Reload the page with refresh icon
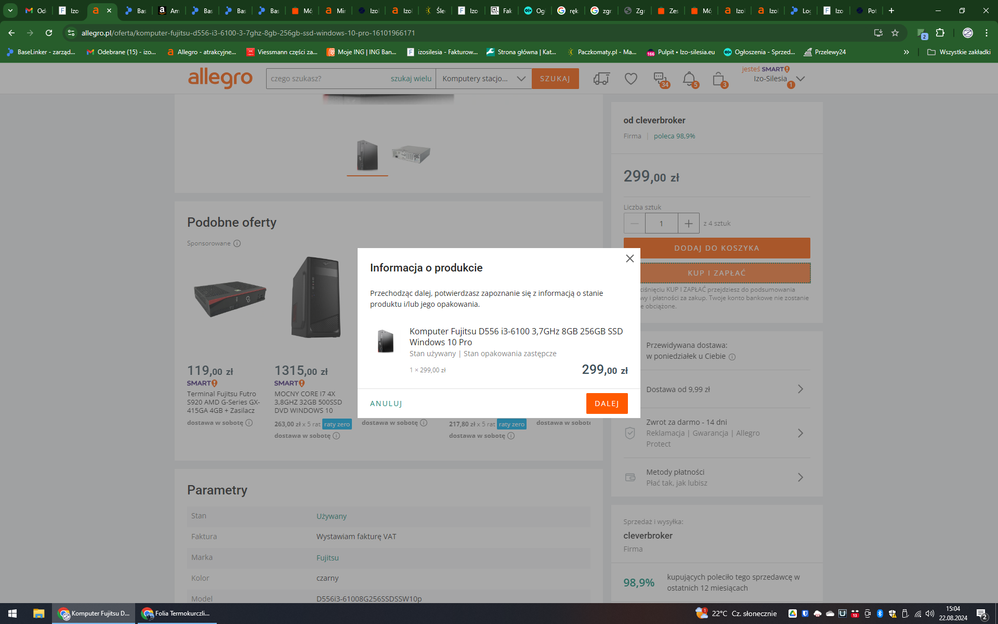998x624 pixels. (48, 32)
